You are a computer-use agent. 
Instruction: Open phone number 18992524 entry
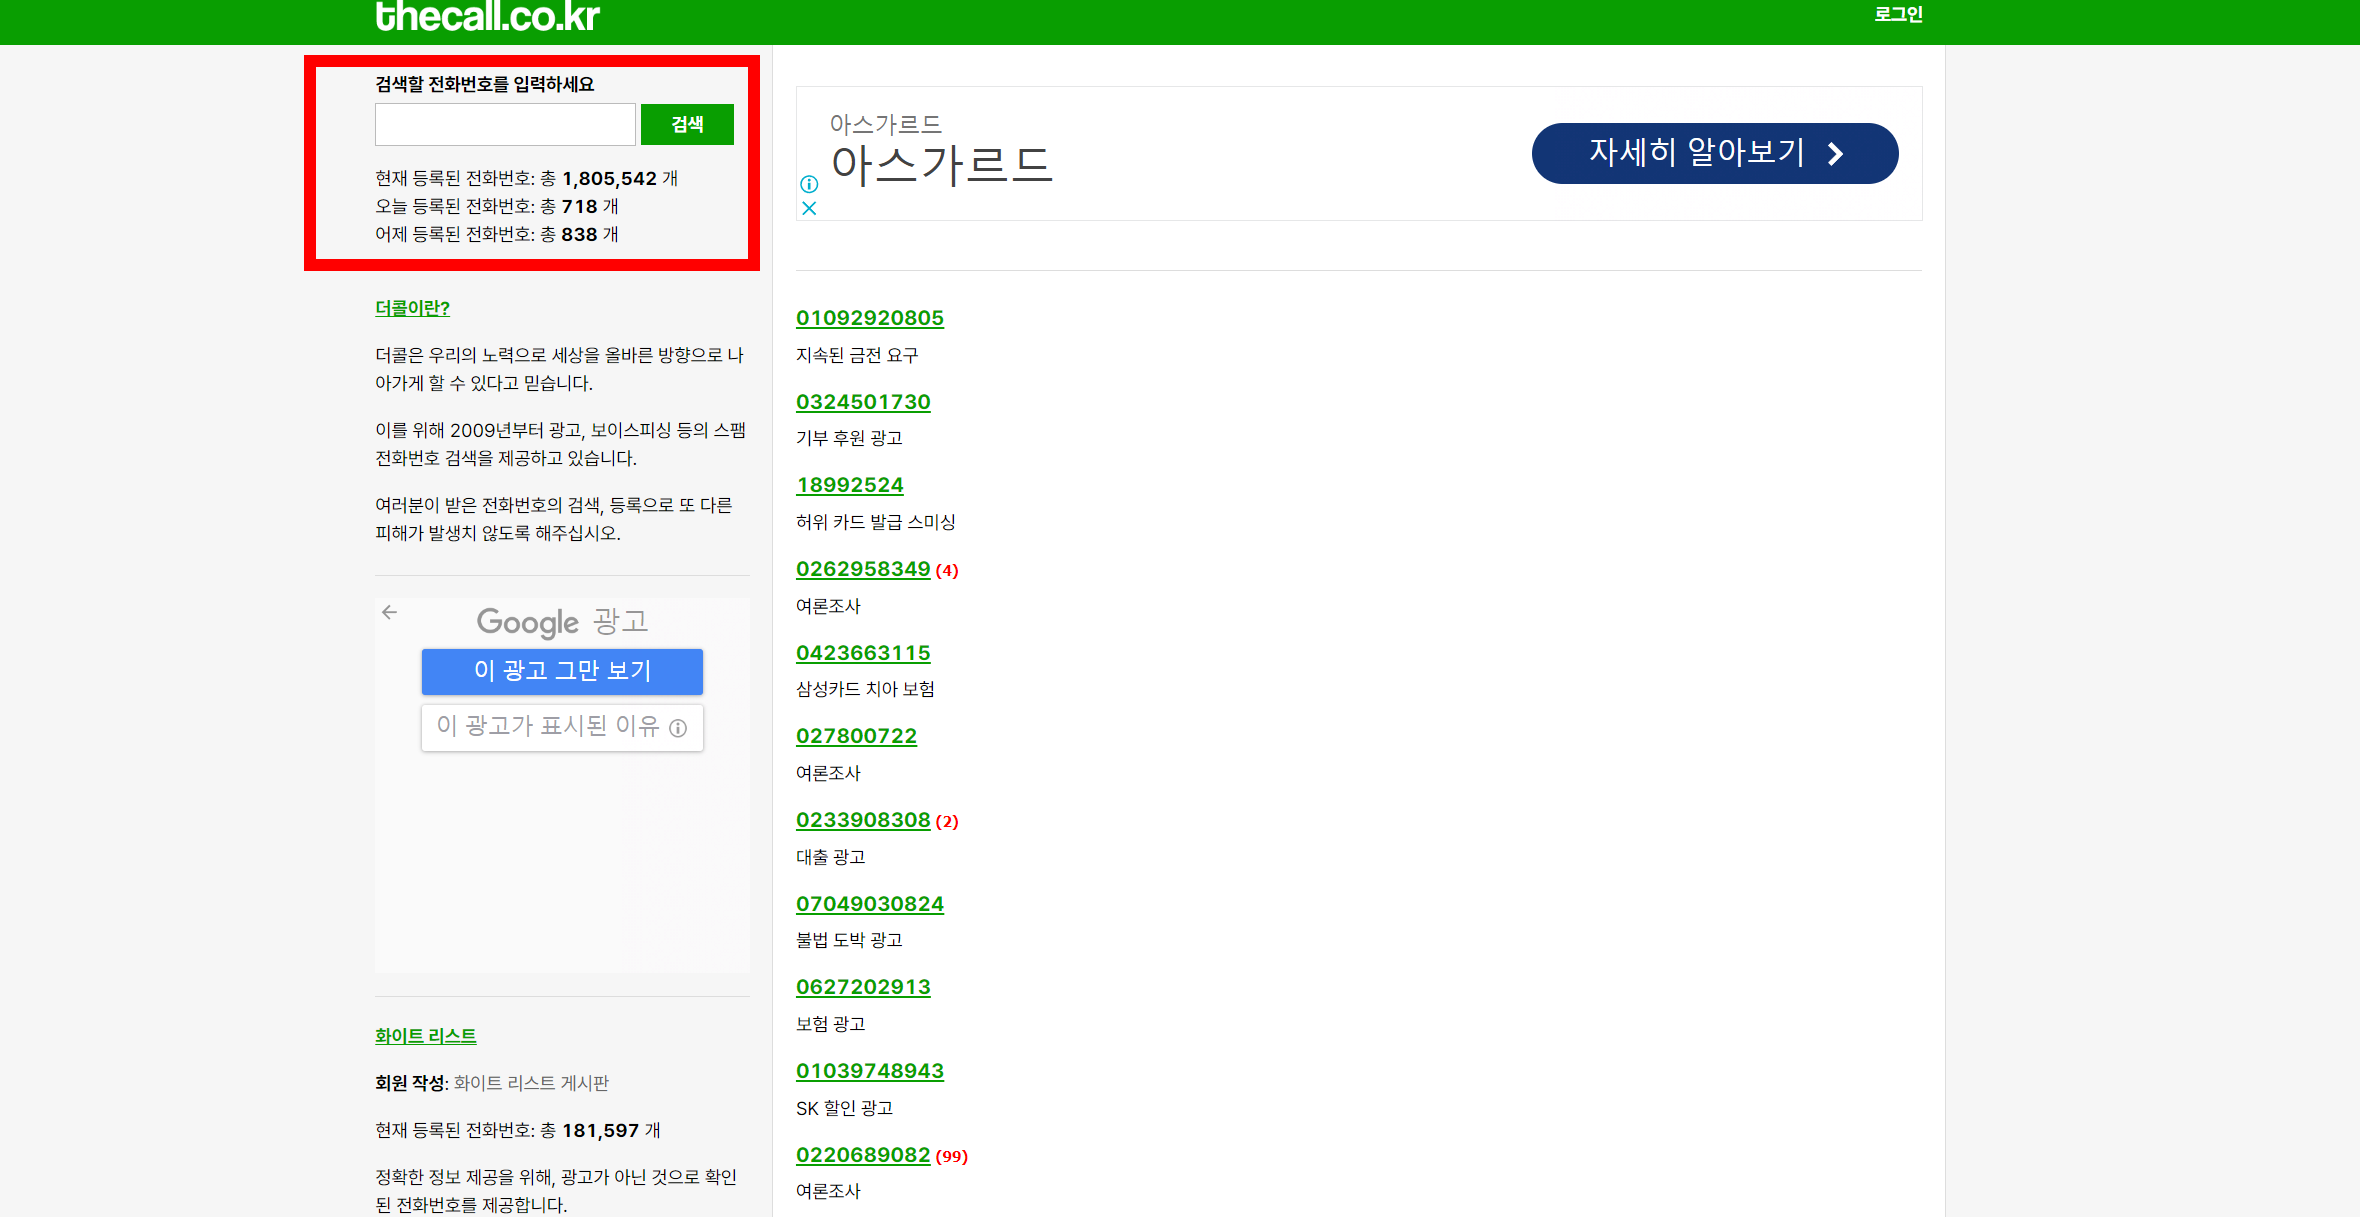click(849, 485)
